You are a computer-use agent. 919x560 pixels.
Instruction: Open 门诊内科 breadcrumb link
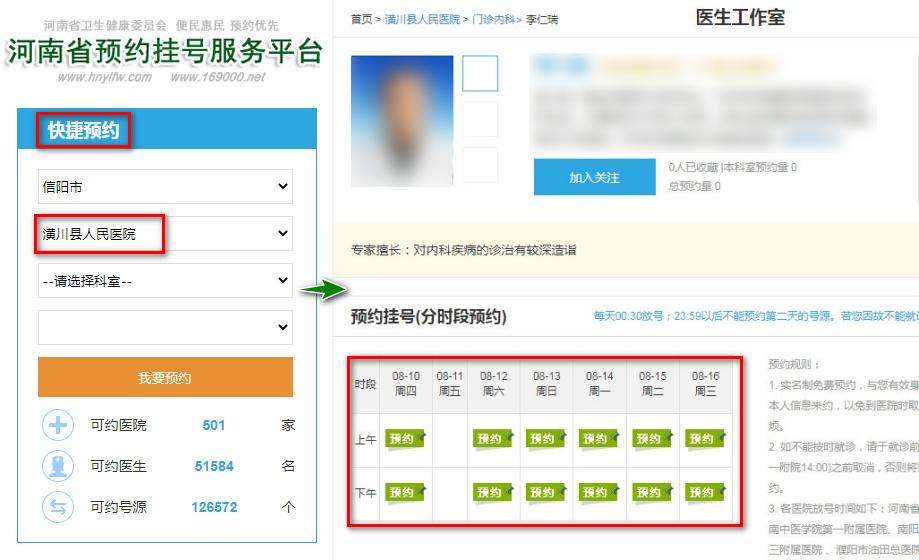[494, 19]
